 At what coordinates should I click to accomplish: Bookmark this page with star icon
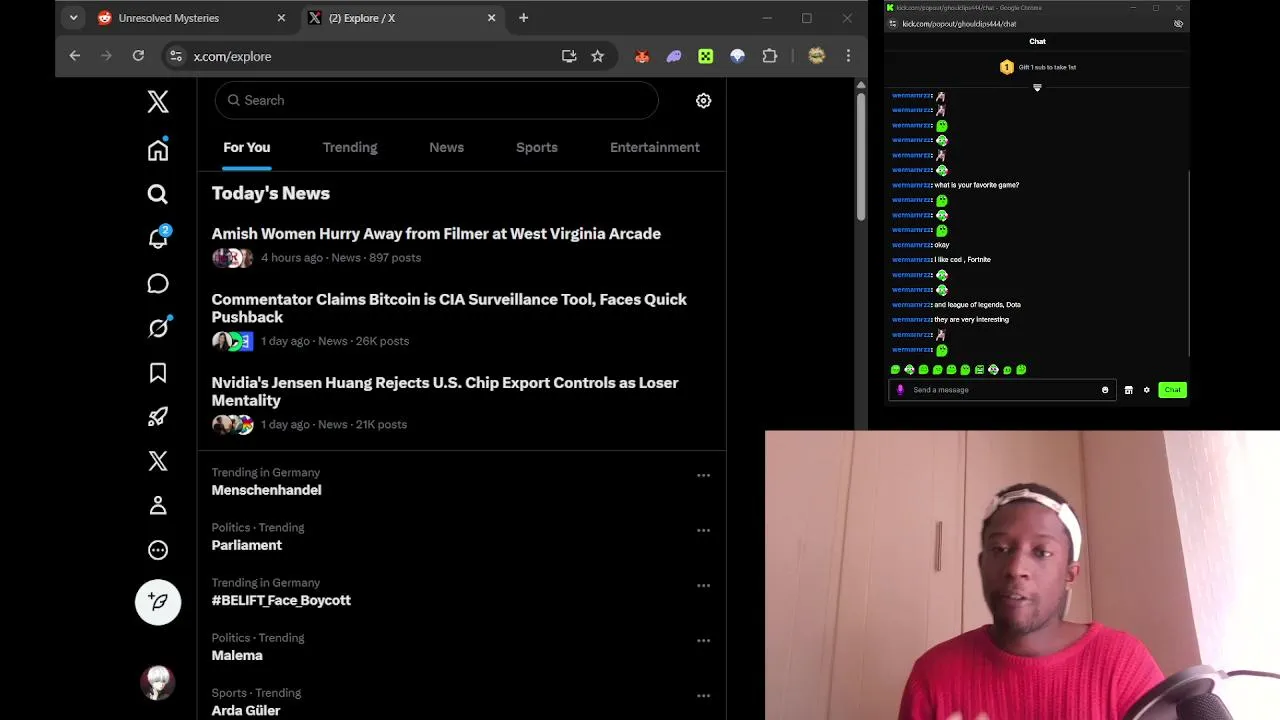[598, 56]
